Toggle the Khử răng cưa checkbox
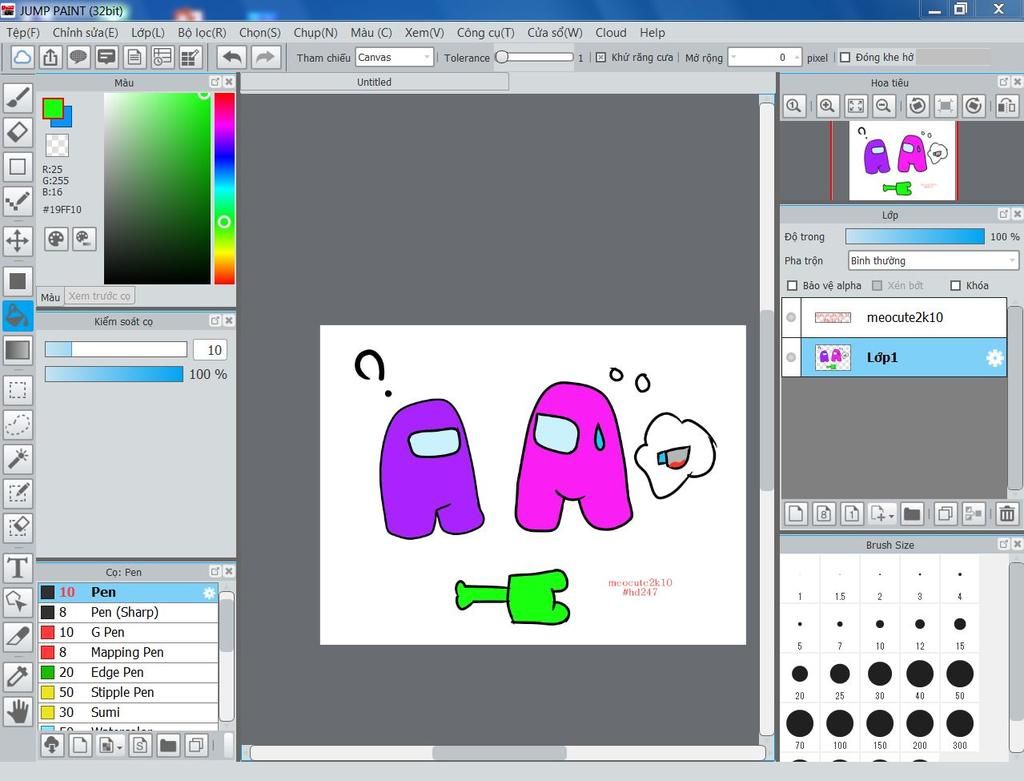1024x781 pixels. point(601,57)
